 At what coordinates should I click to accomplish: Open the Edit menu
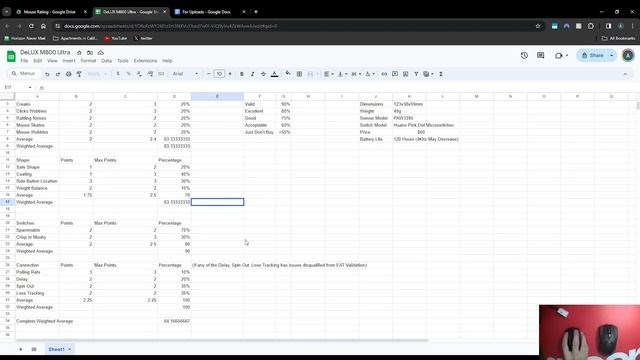38,61
